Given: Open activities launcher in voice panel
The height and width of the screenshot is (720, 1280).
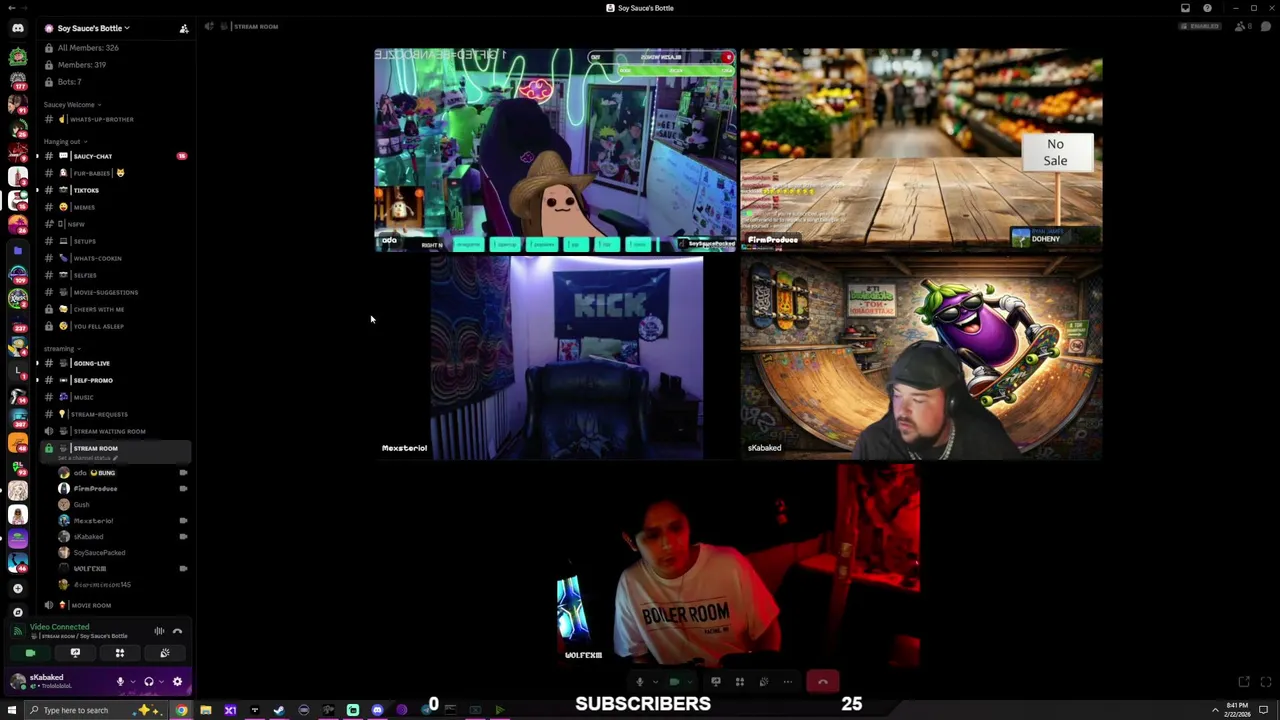Looking at the screenshot, I should [120, 653].
